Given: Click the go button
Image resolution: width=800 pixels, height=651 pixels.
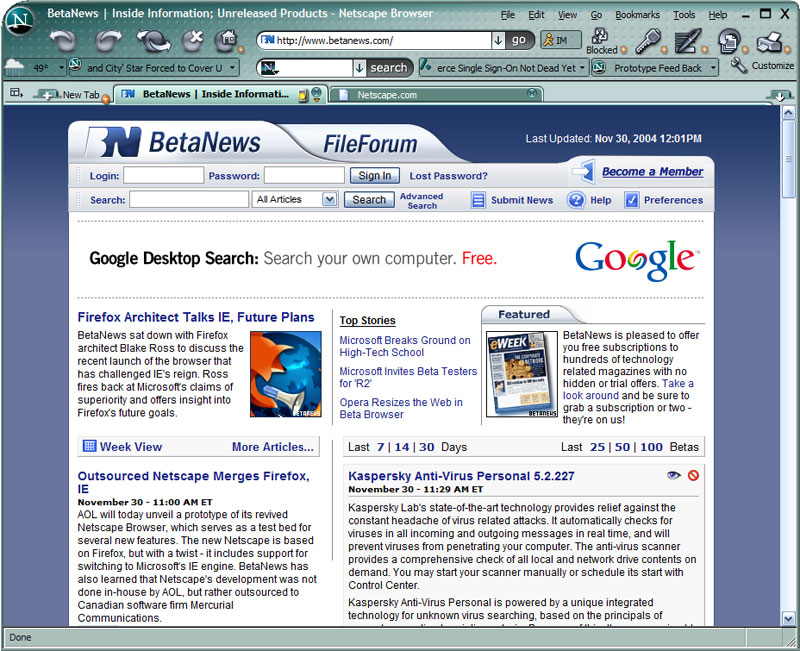Looking at the screenshot, I should [x=519, y=40].
